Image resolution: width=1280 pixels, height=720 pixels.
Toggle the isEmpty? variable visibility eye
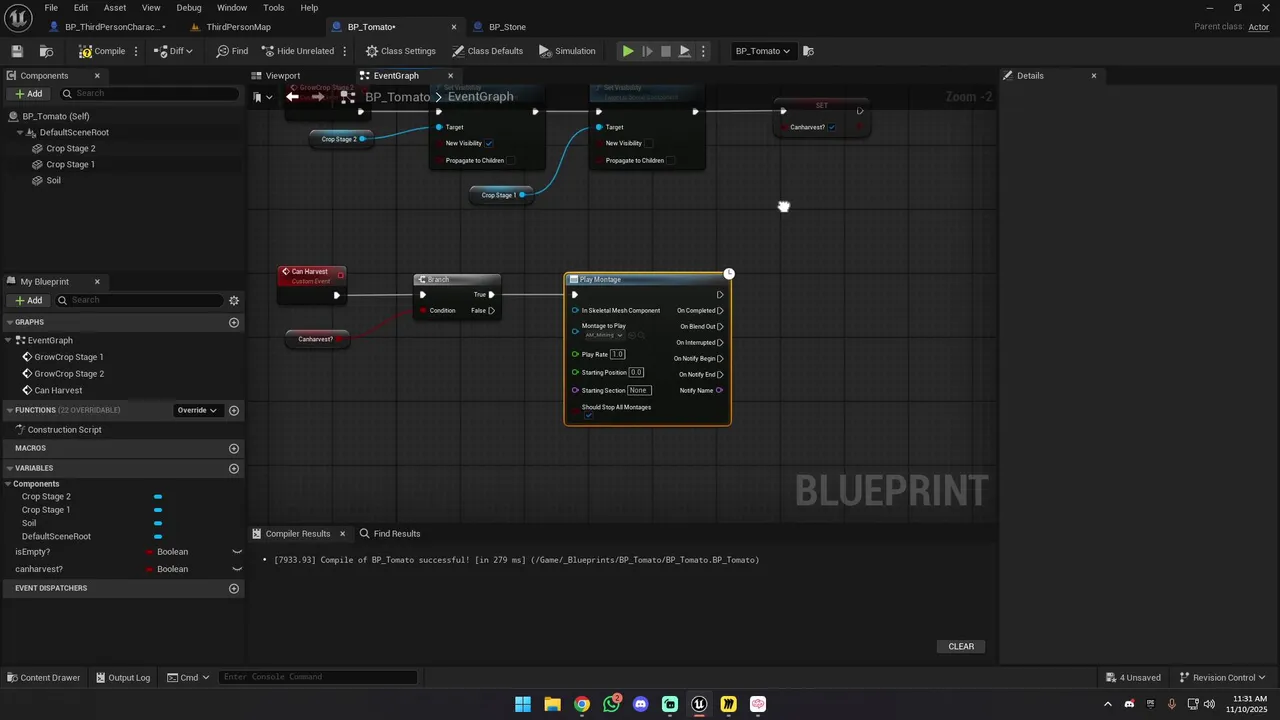237,552
